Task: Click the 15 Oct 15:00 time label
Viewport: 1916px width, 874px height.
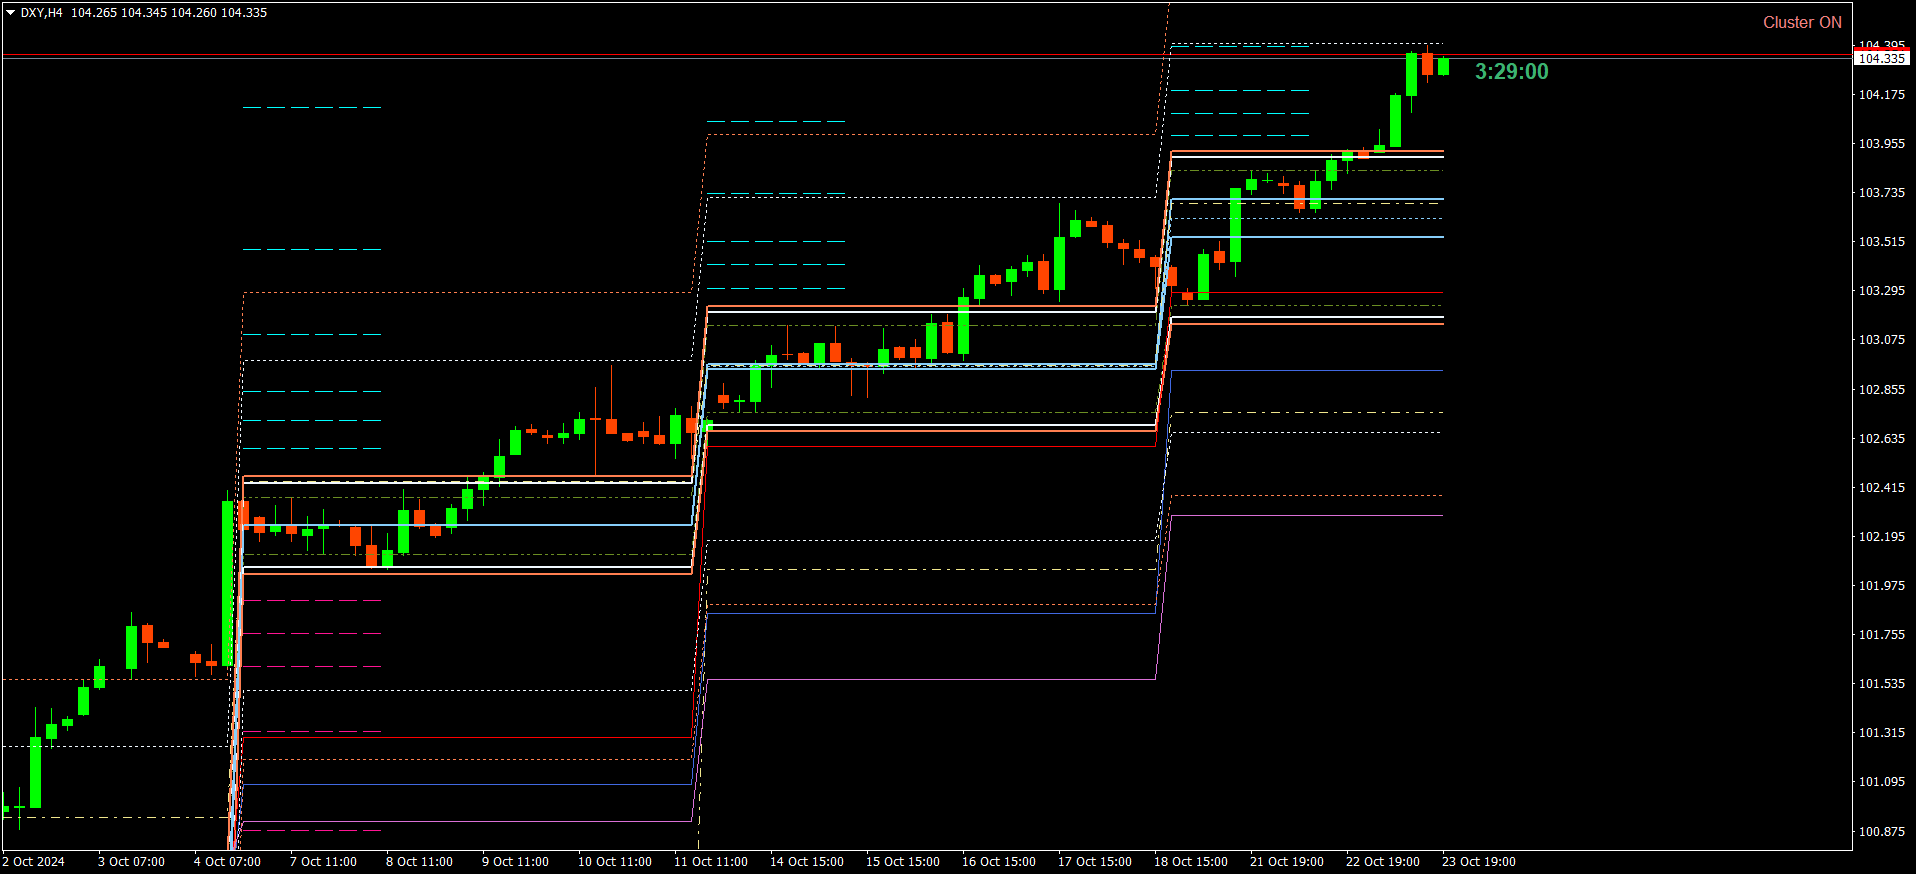Action: 903,862
